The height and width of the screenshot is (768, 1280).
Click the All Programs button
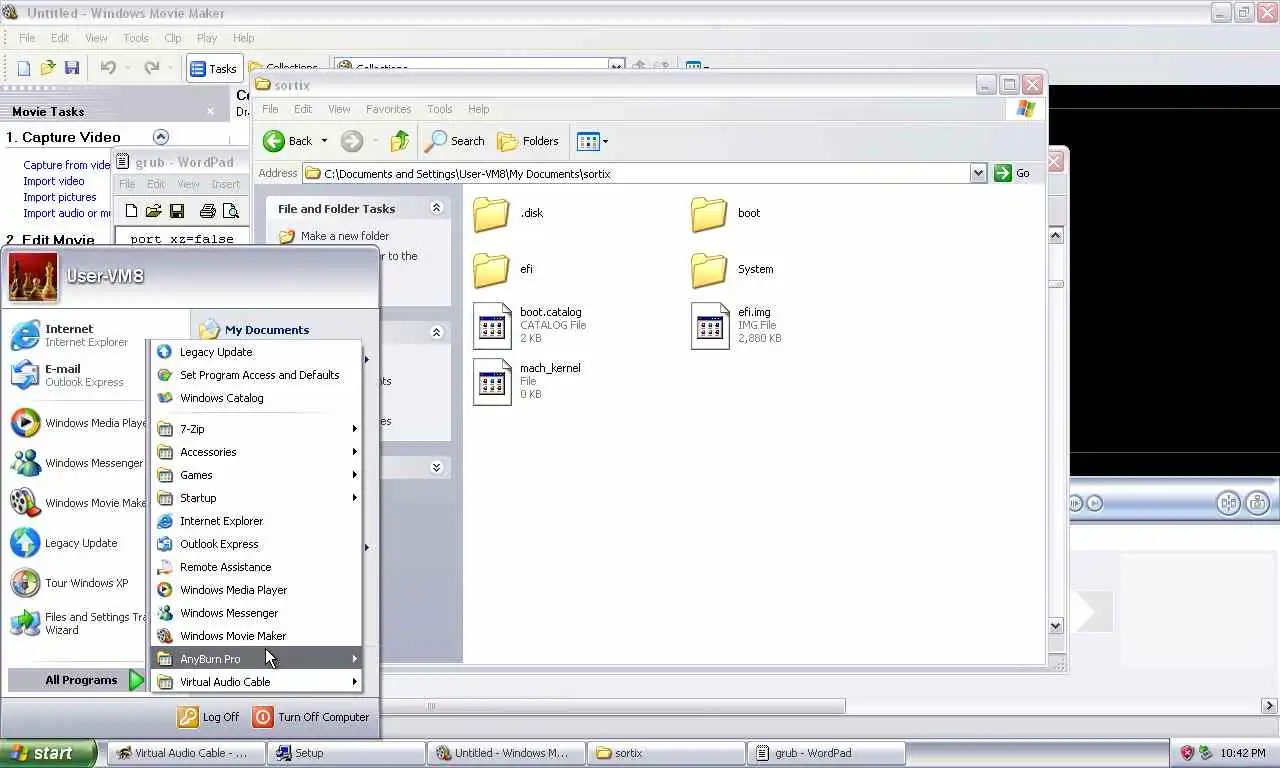coord(78,680)
